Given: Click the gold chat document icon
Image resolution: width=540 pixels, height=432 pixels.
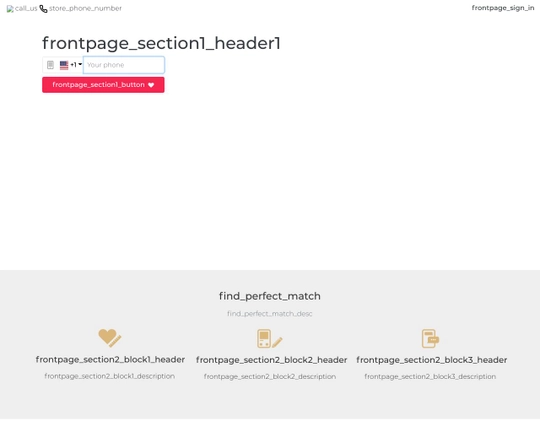Looking at the screenshot, I should tap(430, 338).
